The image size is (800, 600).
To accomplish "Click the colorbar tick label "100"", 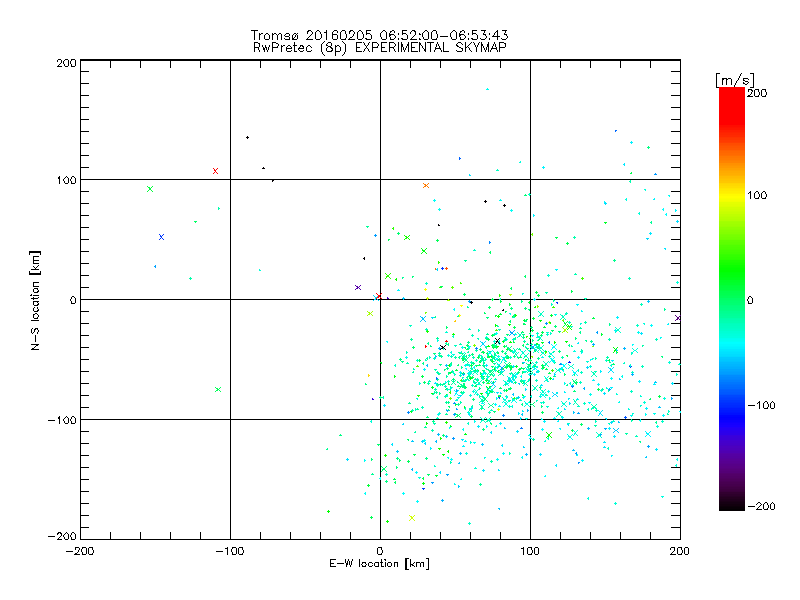I will (x=757, y=195).
